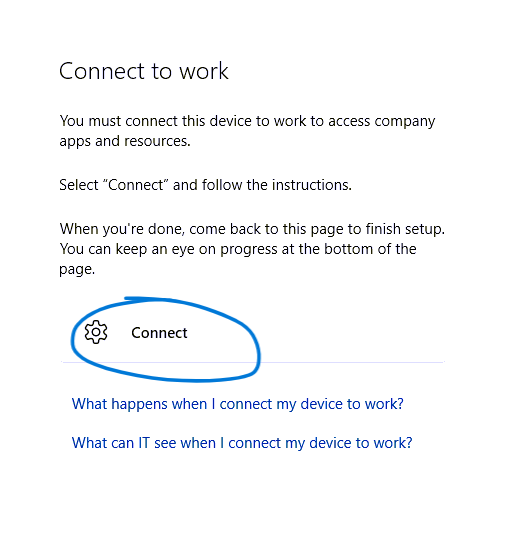Click the word 'page.' ending the instructions

click(x=77, y=270)
